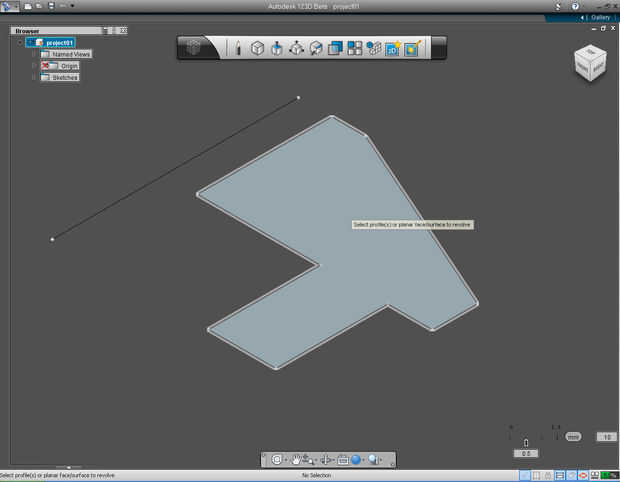This screenshot has width=620, height=482.
Task: Click the dark toolbar home cube
Action: [x=193, y=47]
